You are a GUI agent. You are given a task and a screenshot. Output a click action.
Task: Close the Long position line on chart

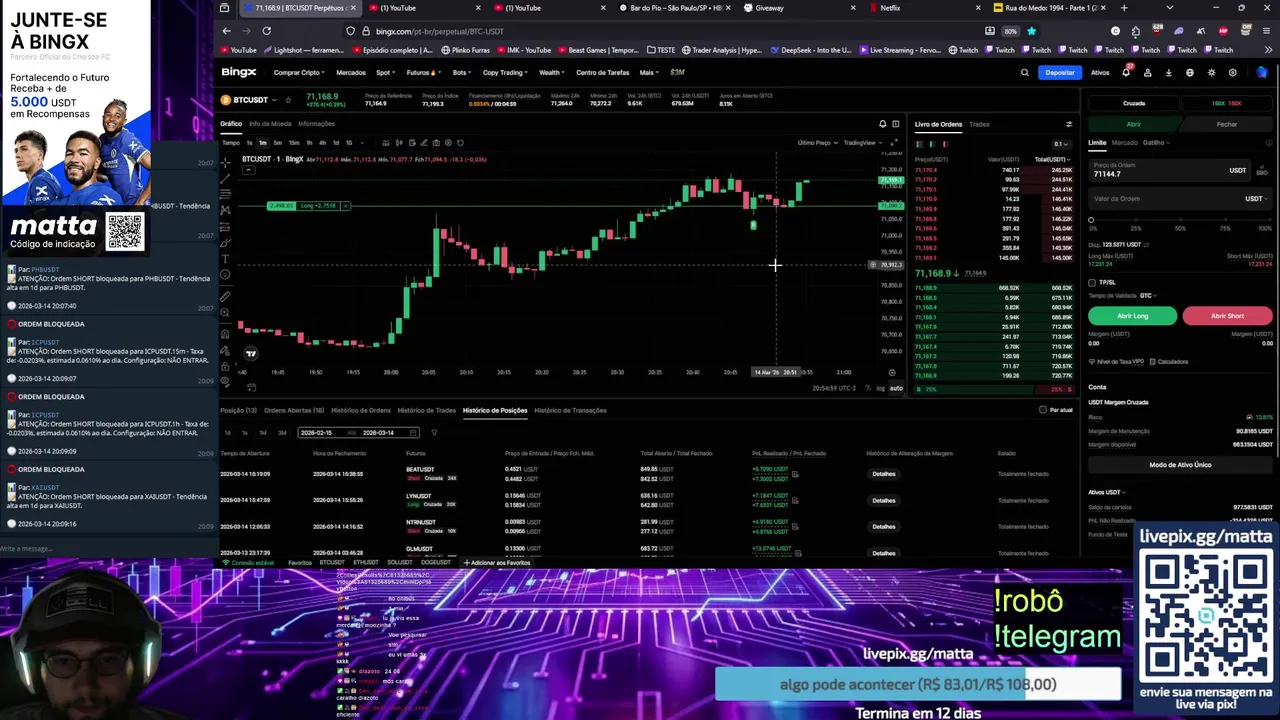[x=345, y=206]
